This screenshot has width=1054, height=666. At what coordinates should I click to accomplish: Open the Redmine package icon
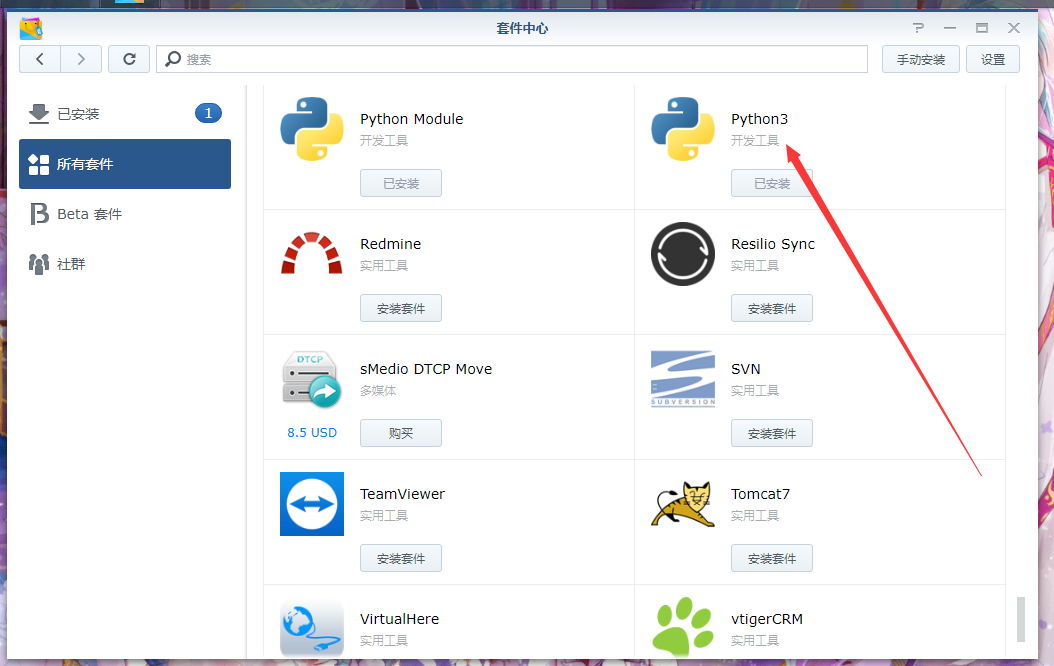[x=311, y=254]
